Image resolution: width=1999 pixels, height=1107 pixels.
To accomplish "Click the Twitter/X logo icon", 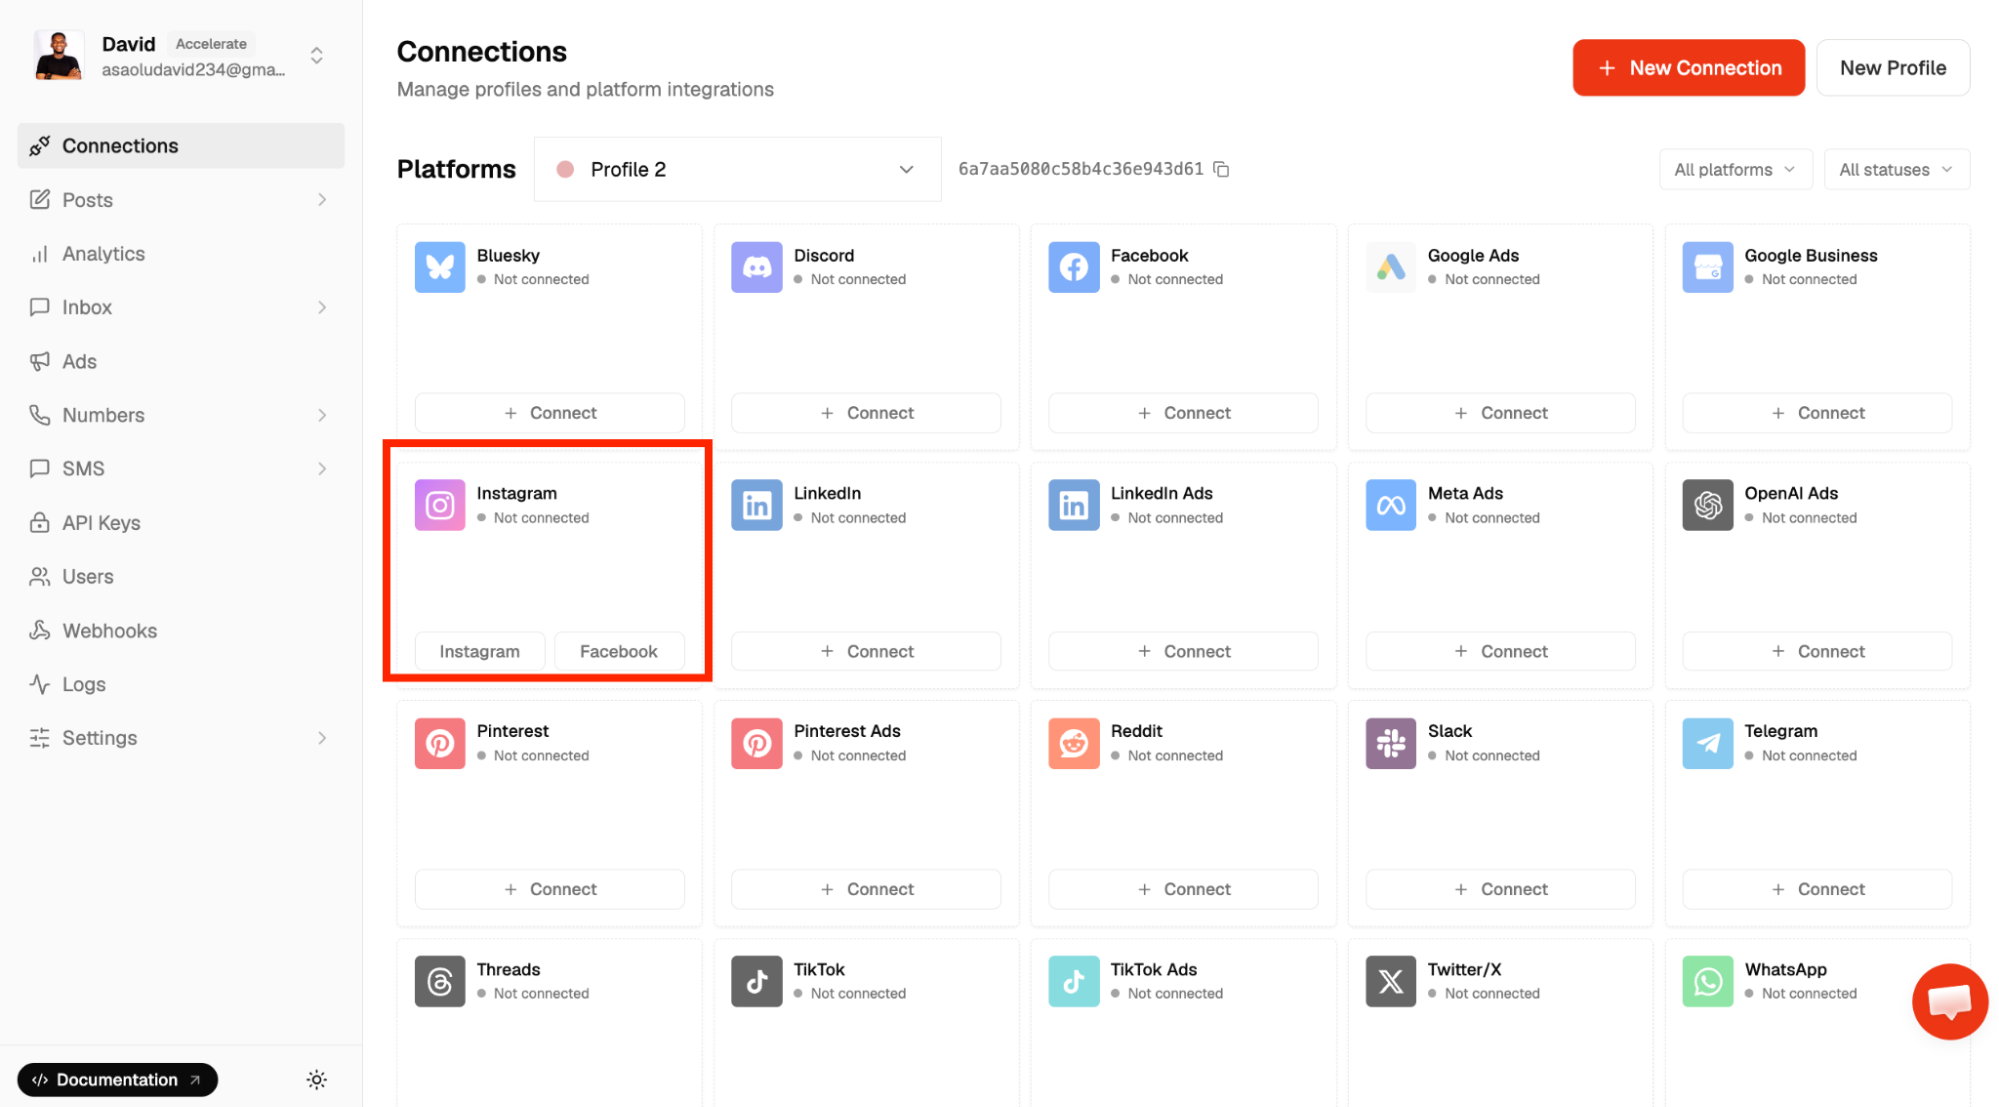I will tap(1391, 981).
